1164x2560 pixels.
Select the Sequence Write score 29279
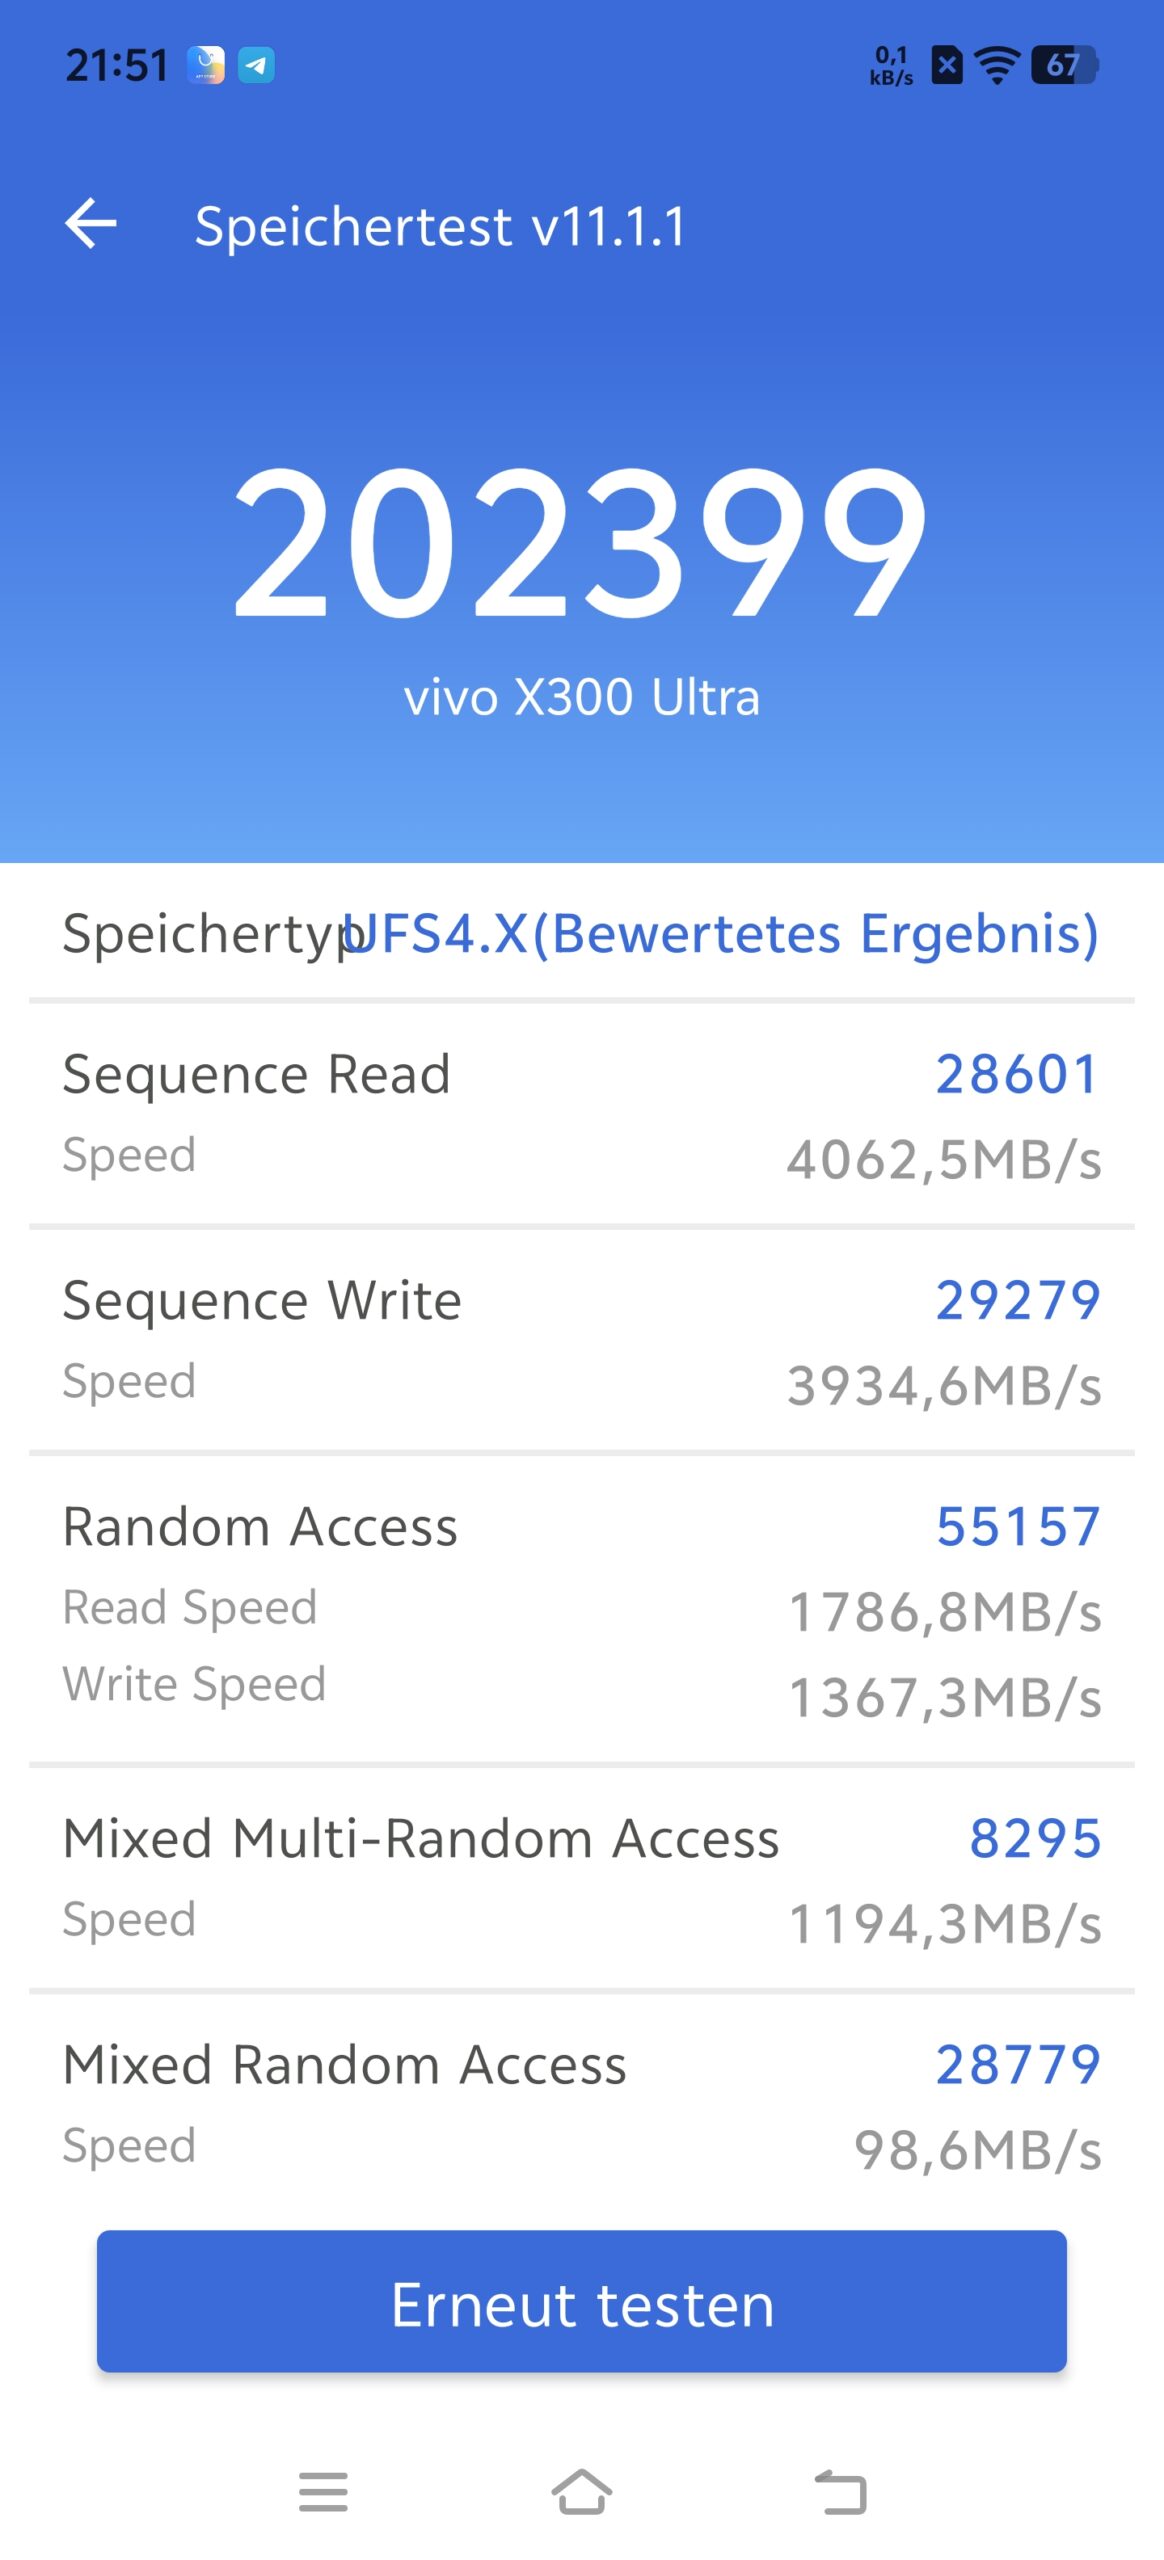point(1018,1300)
